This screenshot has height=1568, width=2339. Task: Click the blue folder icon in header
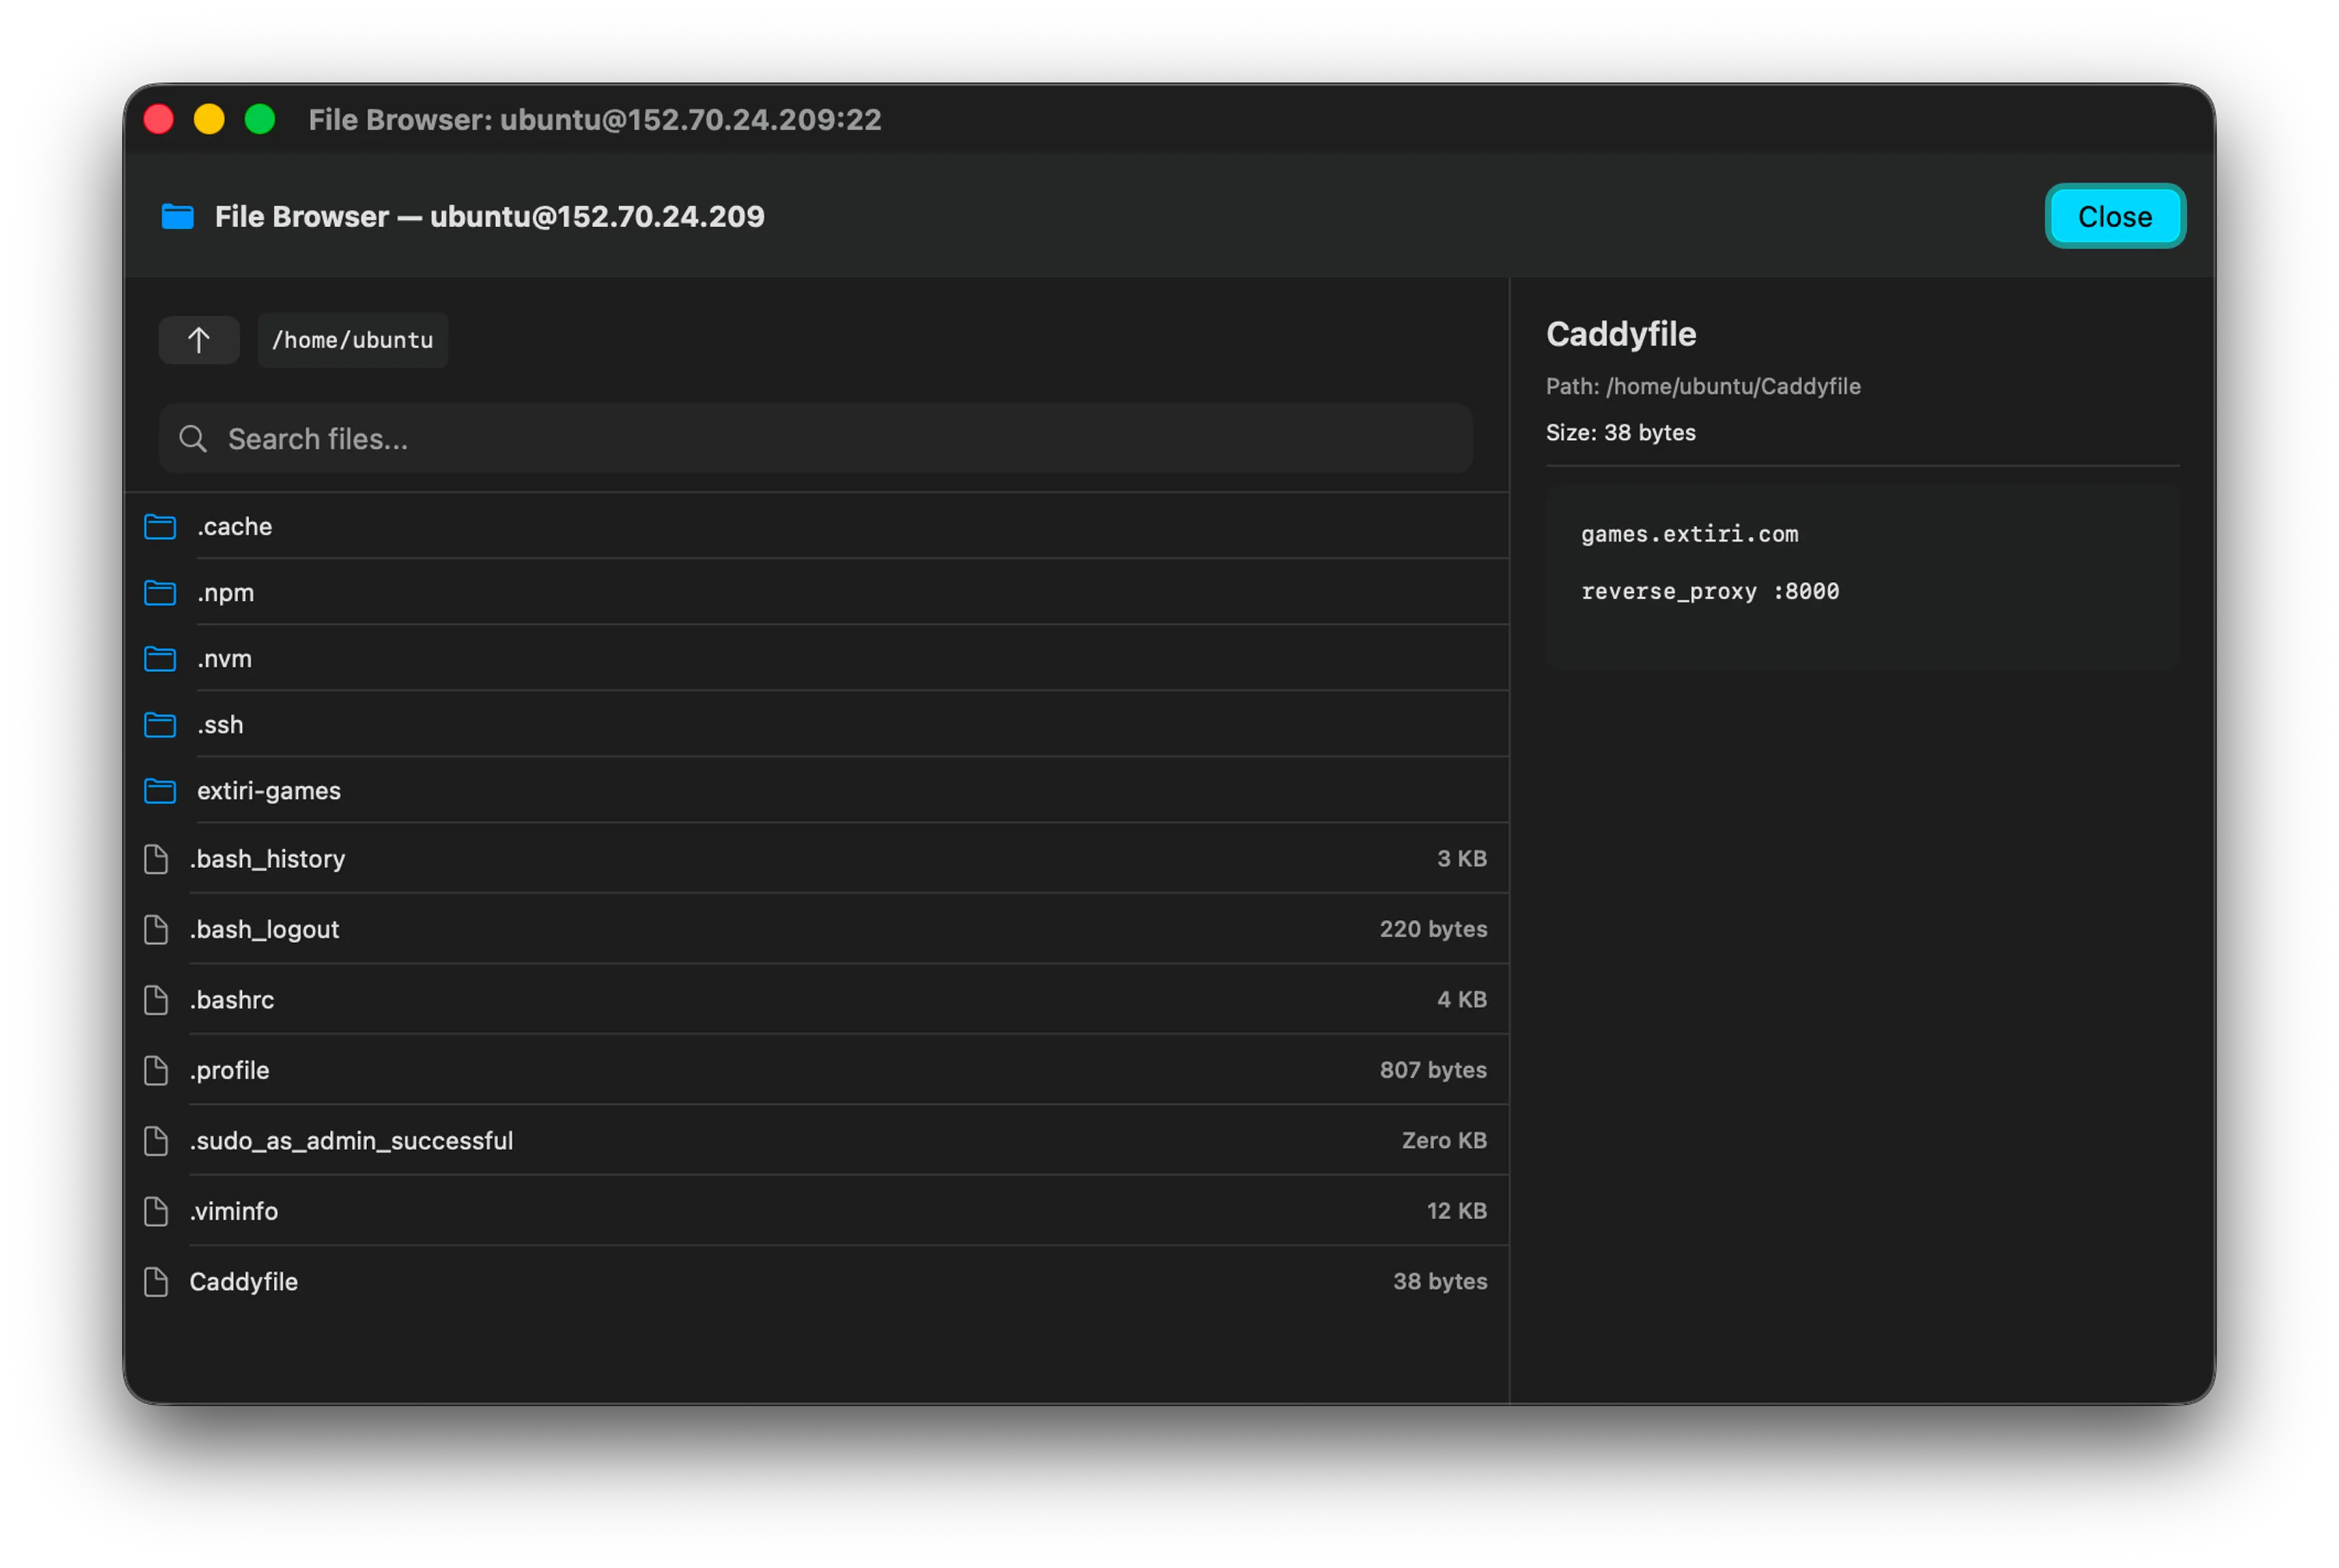[178, 216]
